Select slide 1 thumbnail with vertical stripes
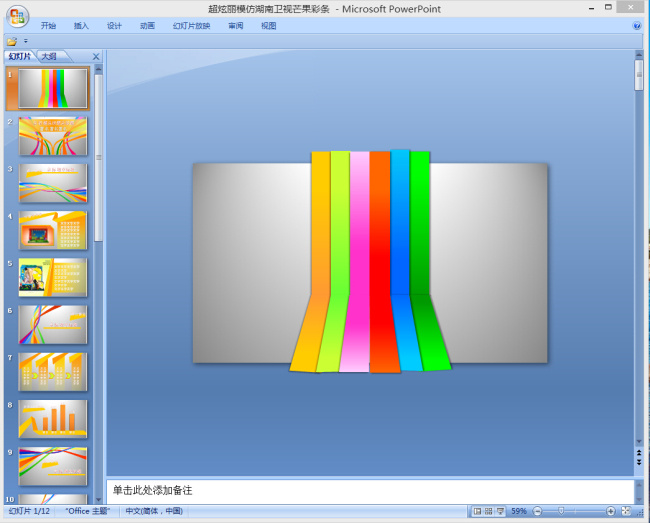 click(x=53, y=88)
